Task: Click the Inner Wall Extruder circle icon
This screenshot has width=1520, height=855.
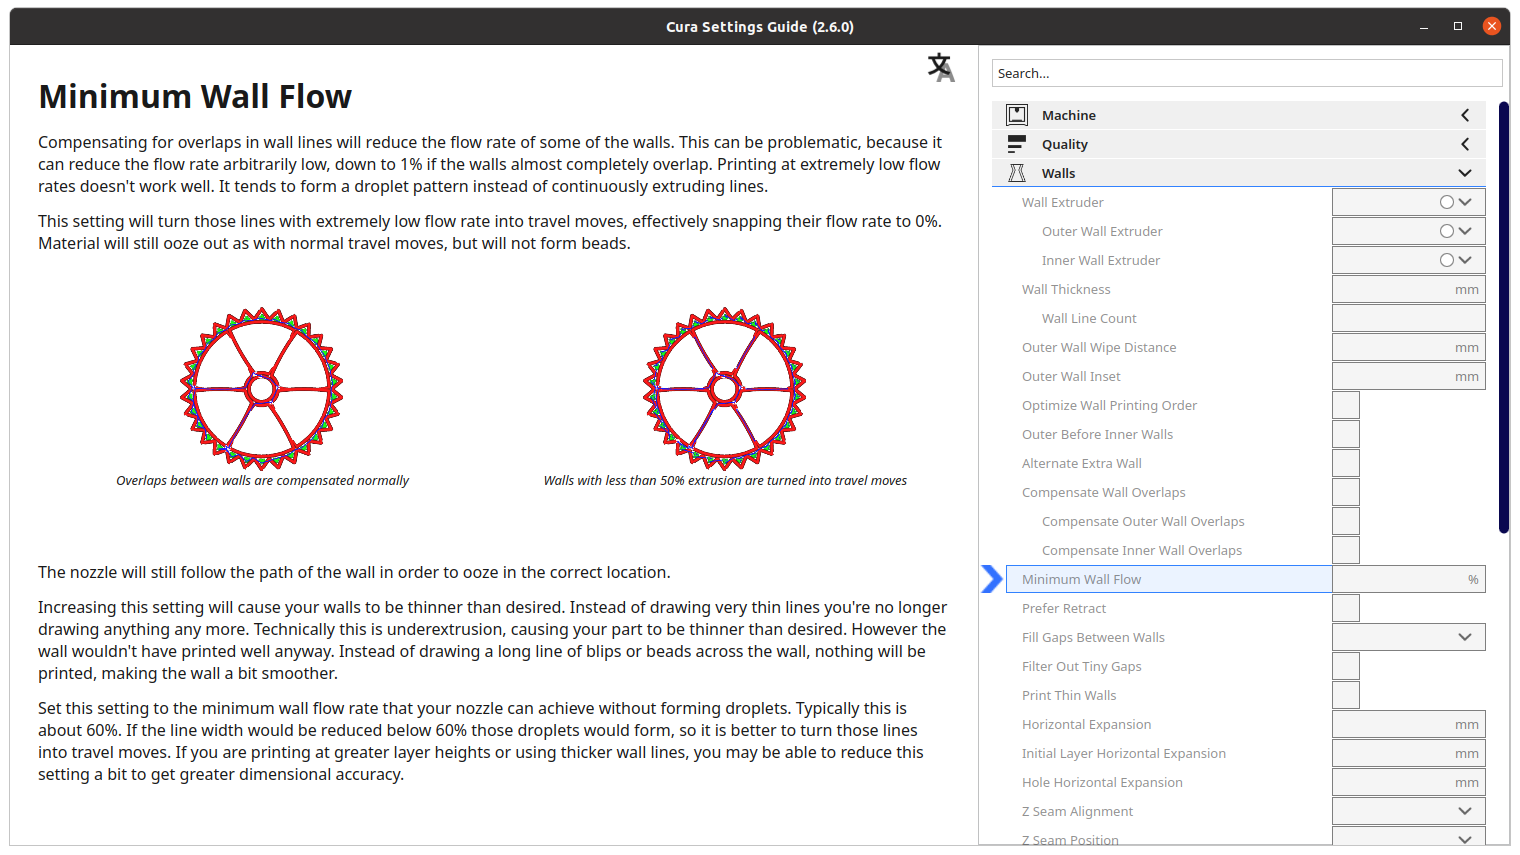Action: [1446, 260]
